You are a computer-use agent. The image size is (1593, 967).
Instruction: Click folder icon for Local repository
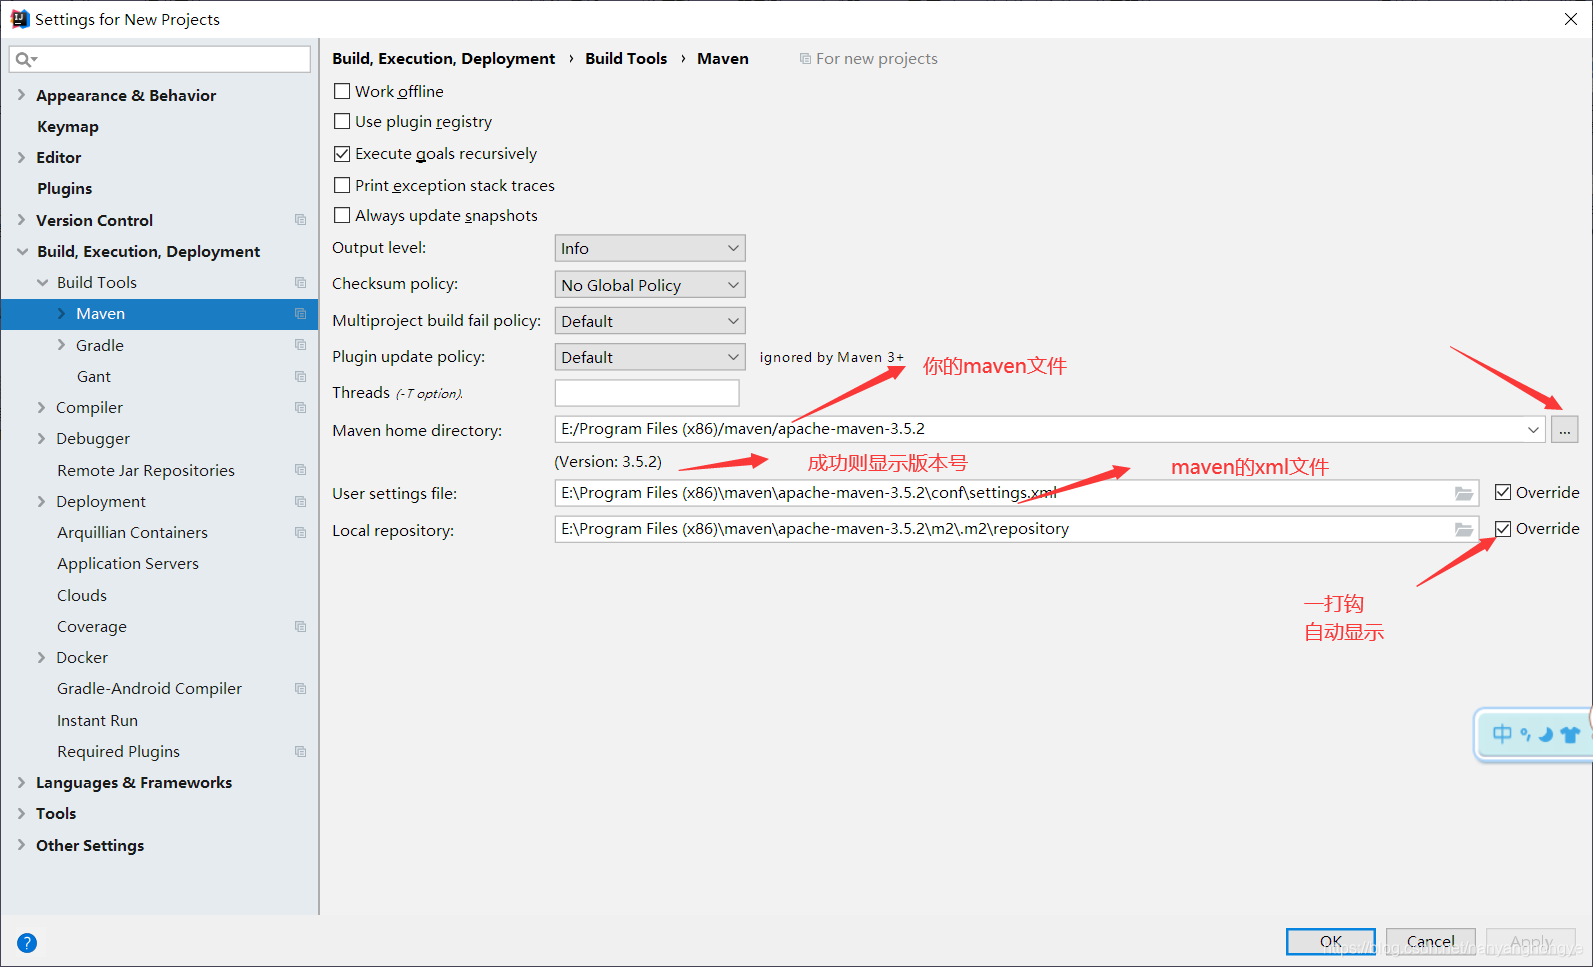pos(1464,529)
